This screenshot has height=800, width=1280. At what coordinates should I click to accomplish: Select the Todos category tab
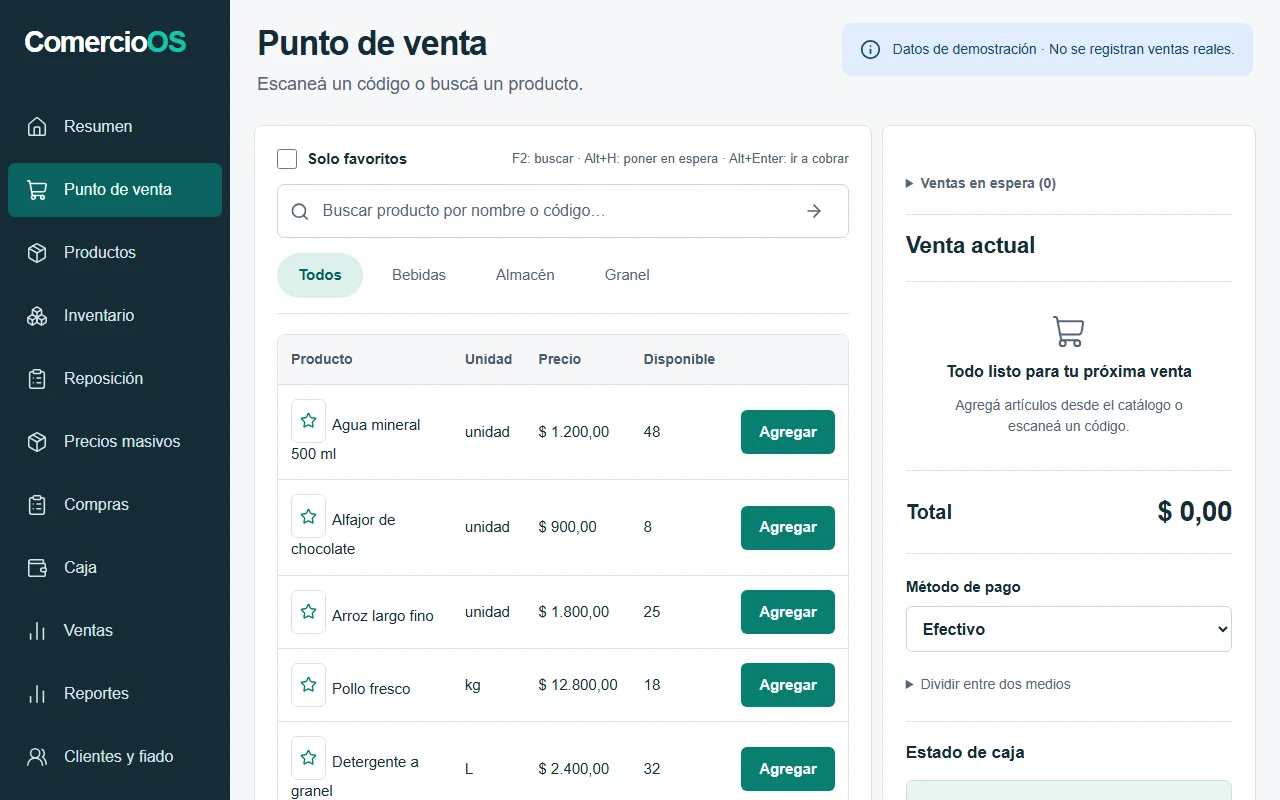(x=320, y=275)
